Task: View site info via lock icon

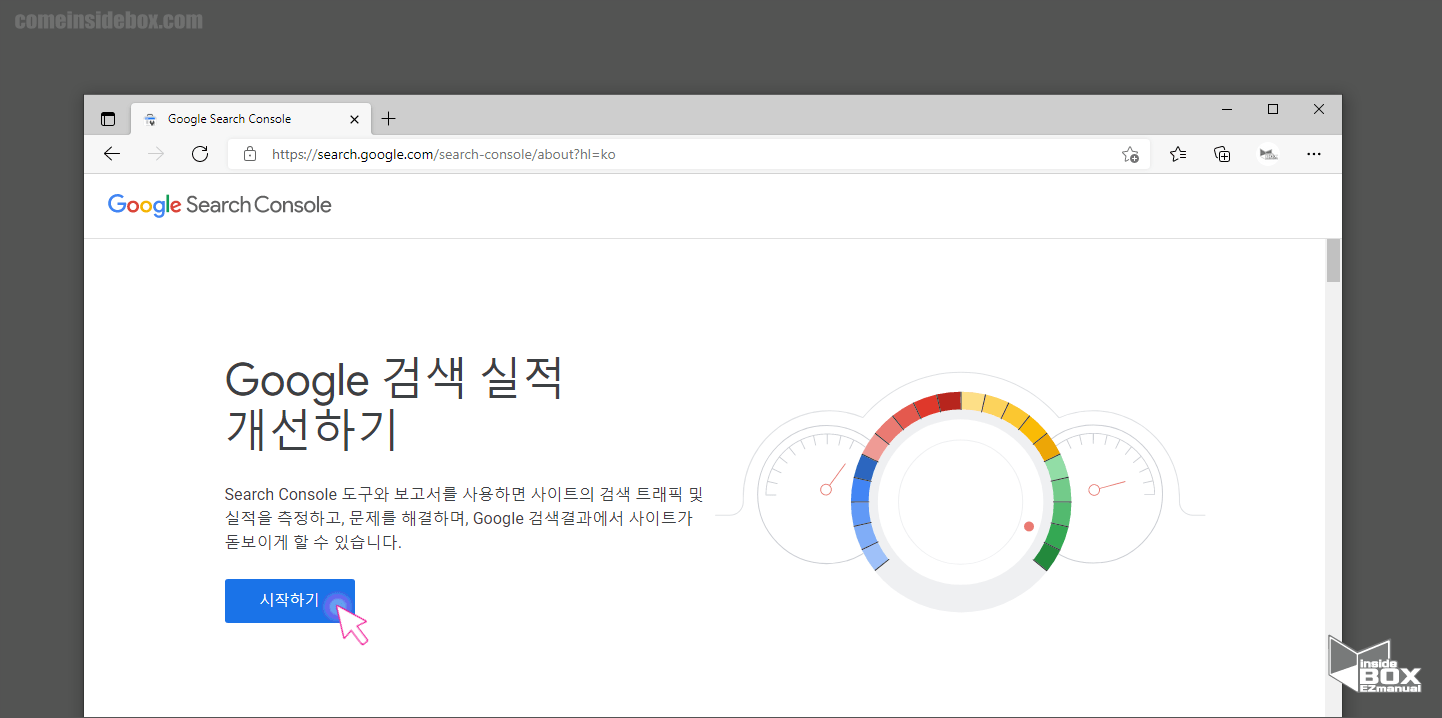Action: (x=250, y=154)
